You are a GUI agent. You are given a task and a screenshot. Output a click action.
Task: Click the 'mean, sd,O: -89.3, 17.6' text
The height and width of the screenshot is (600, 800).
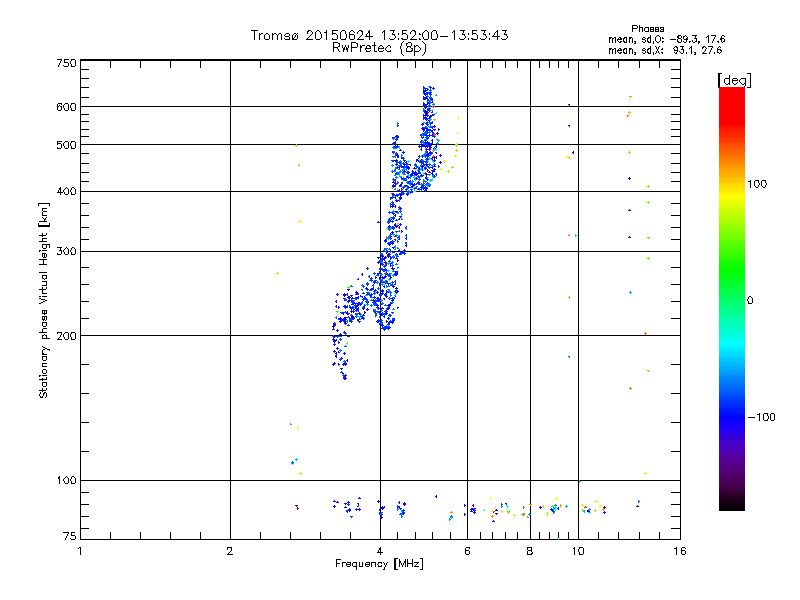[x=666, y=40]
